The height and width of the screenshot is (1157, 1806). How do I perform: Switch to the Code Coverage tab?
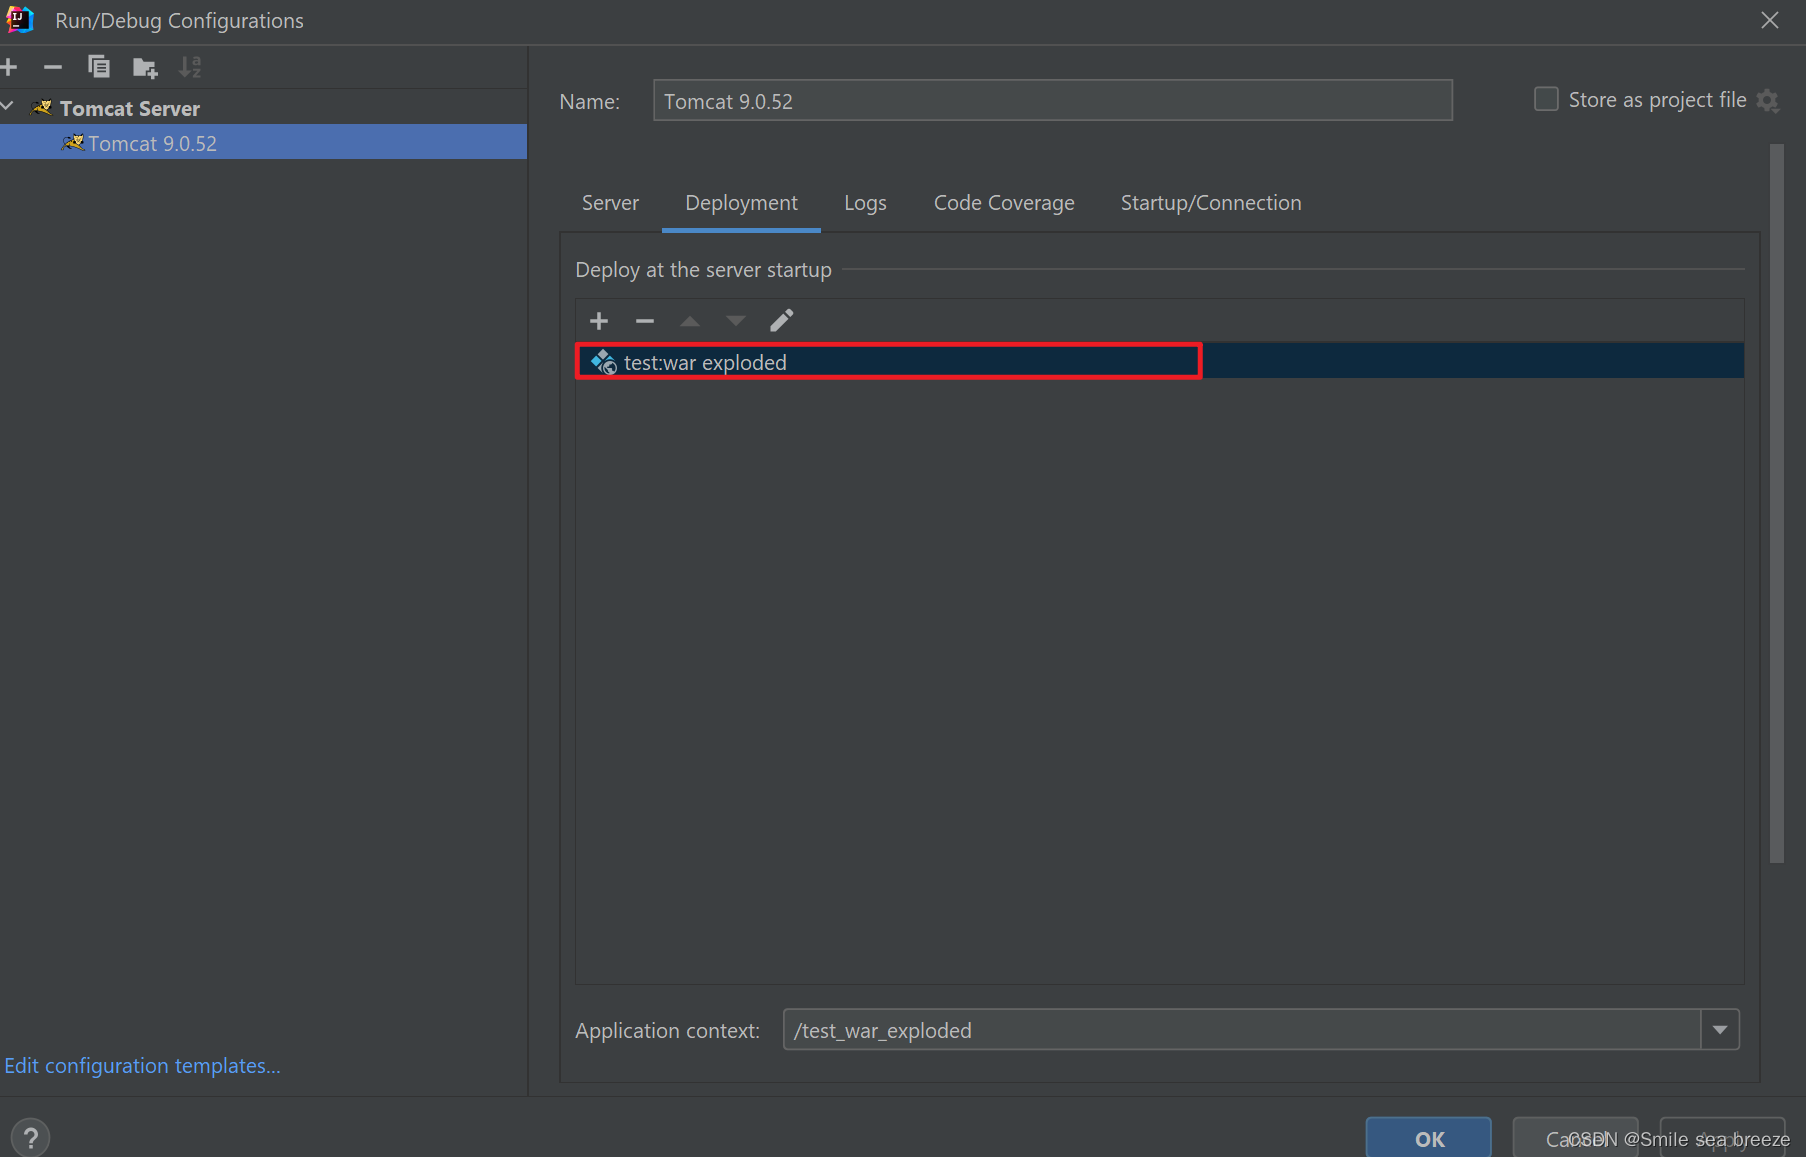pos(1004,203)
